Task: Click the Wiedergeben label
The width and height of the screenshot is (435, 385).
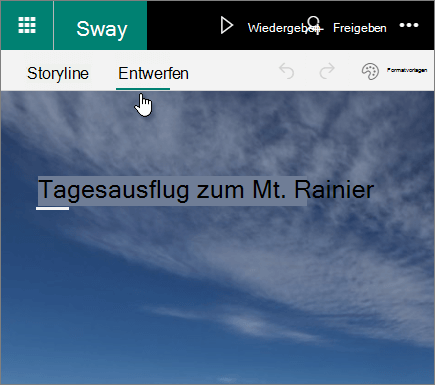Action: tap(283, 28)
